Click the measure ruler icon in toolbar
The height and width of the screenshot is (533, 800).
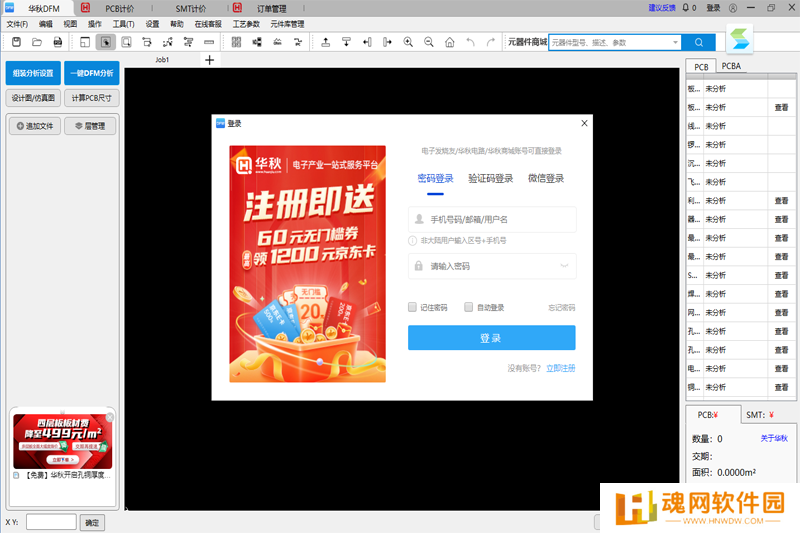point(209,42)
